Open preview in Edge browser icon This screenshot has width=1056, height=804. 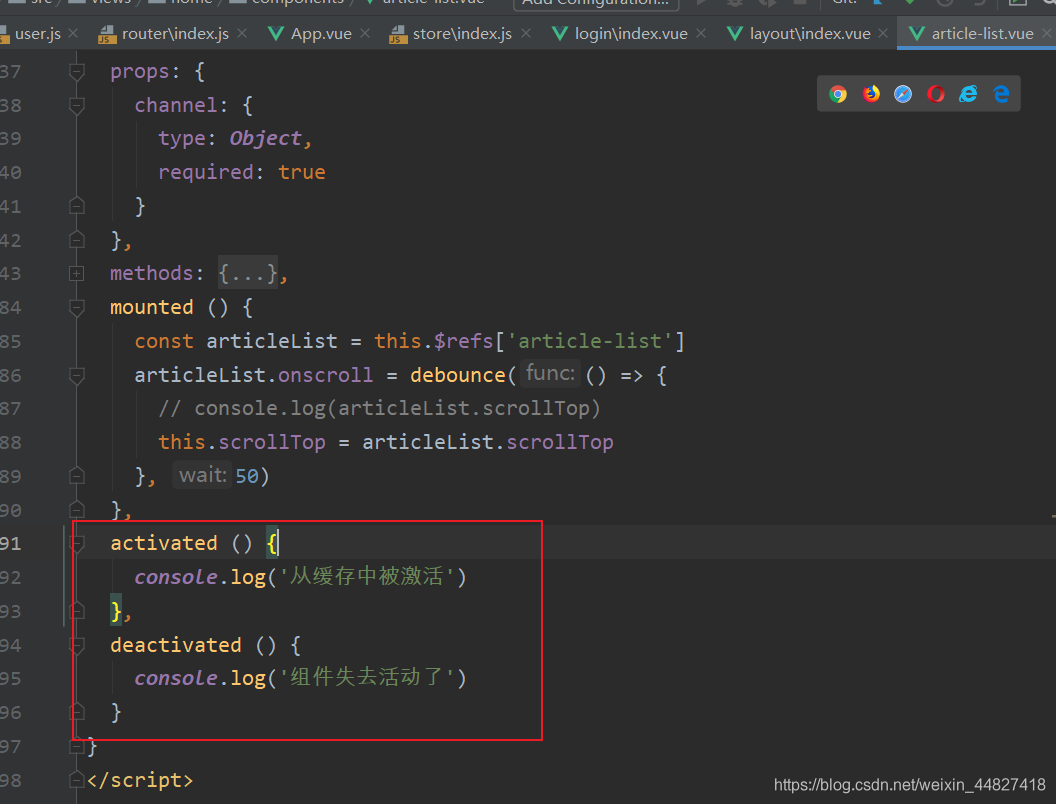[1001, 94]
